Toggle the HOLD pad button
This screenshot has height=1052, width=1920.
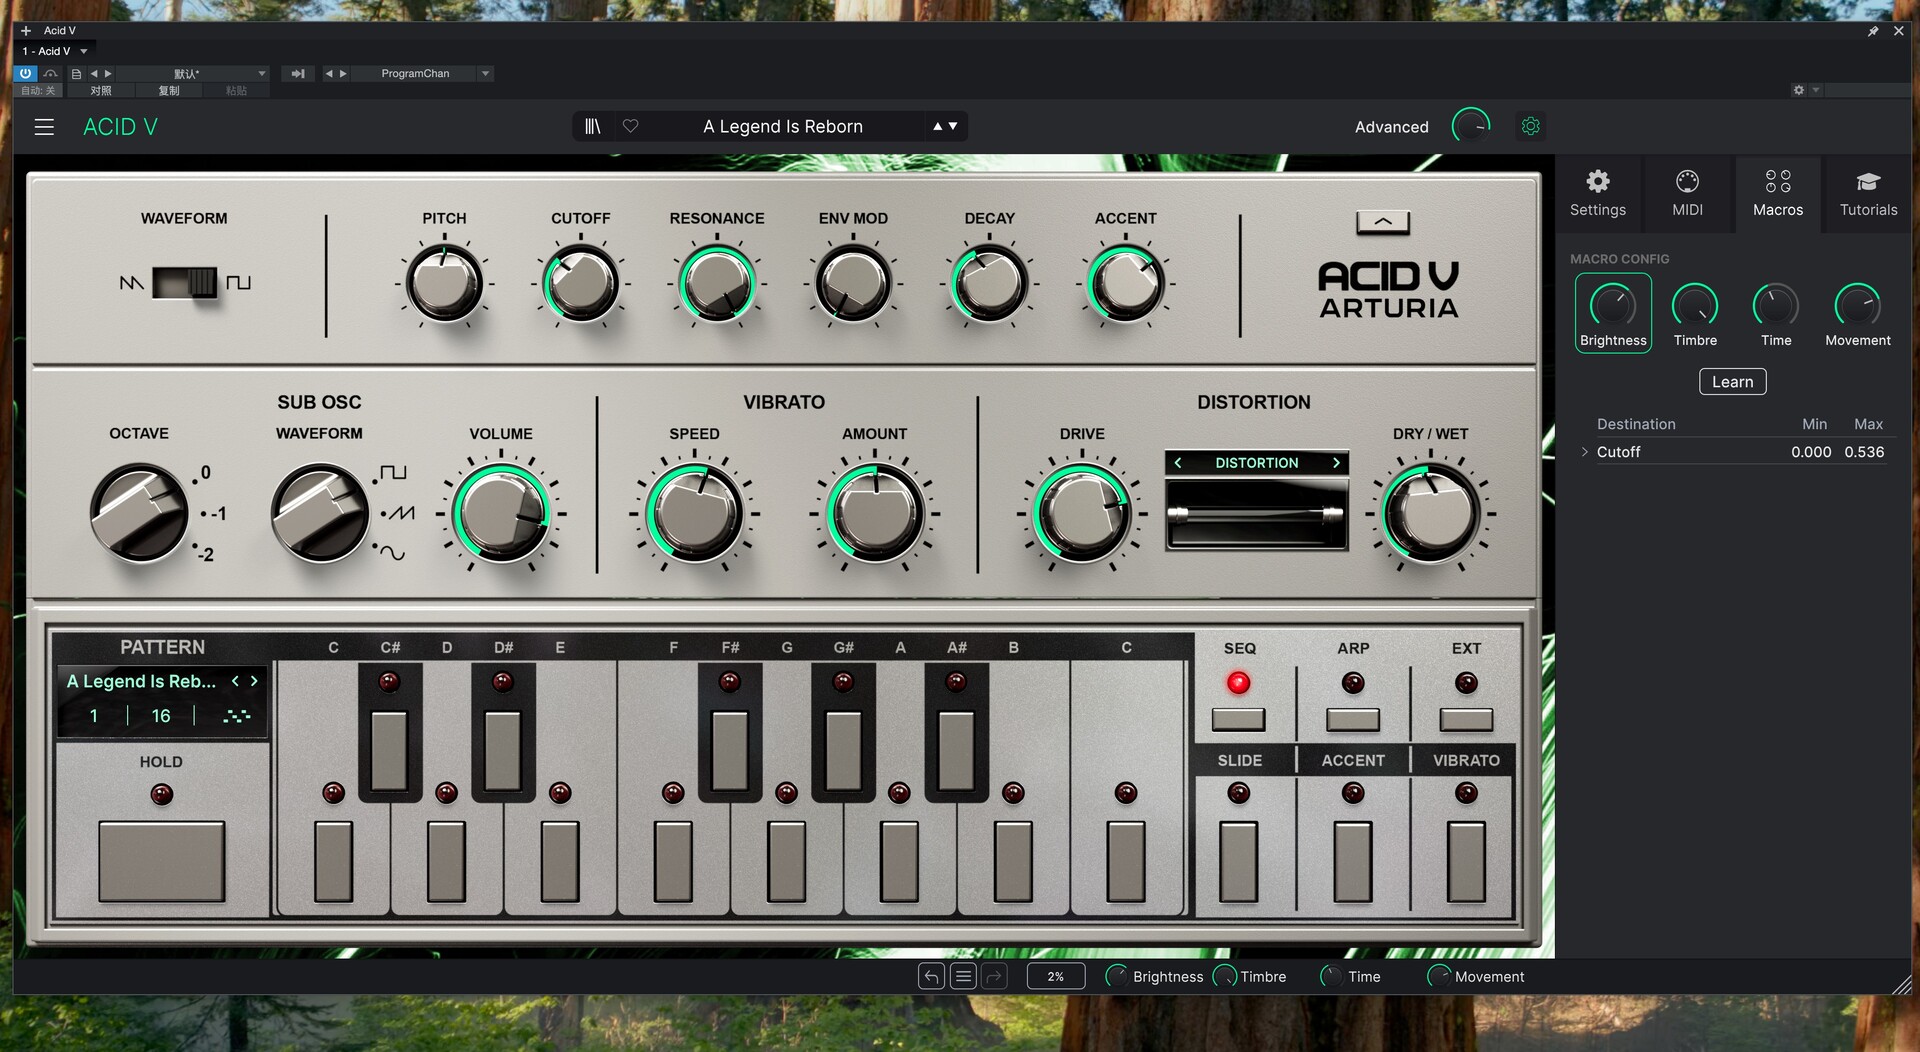[x=161, y=861]
